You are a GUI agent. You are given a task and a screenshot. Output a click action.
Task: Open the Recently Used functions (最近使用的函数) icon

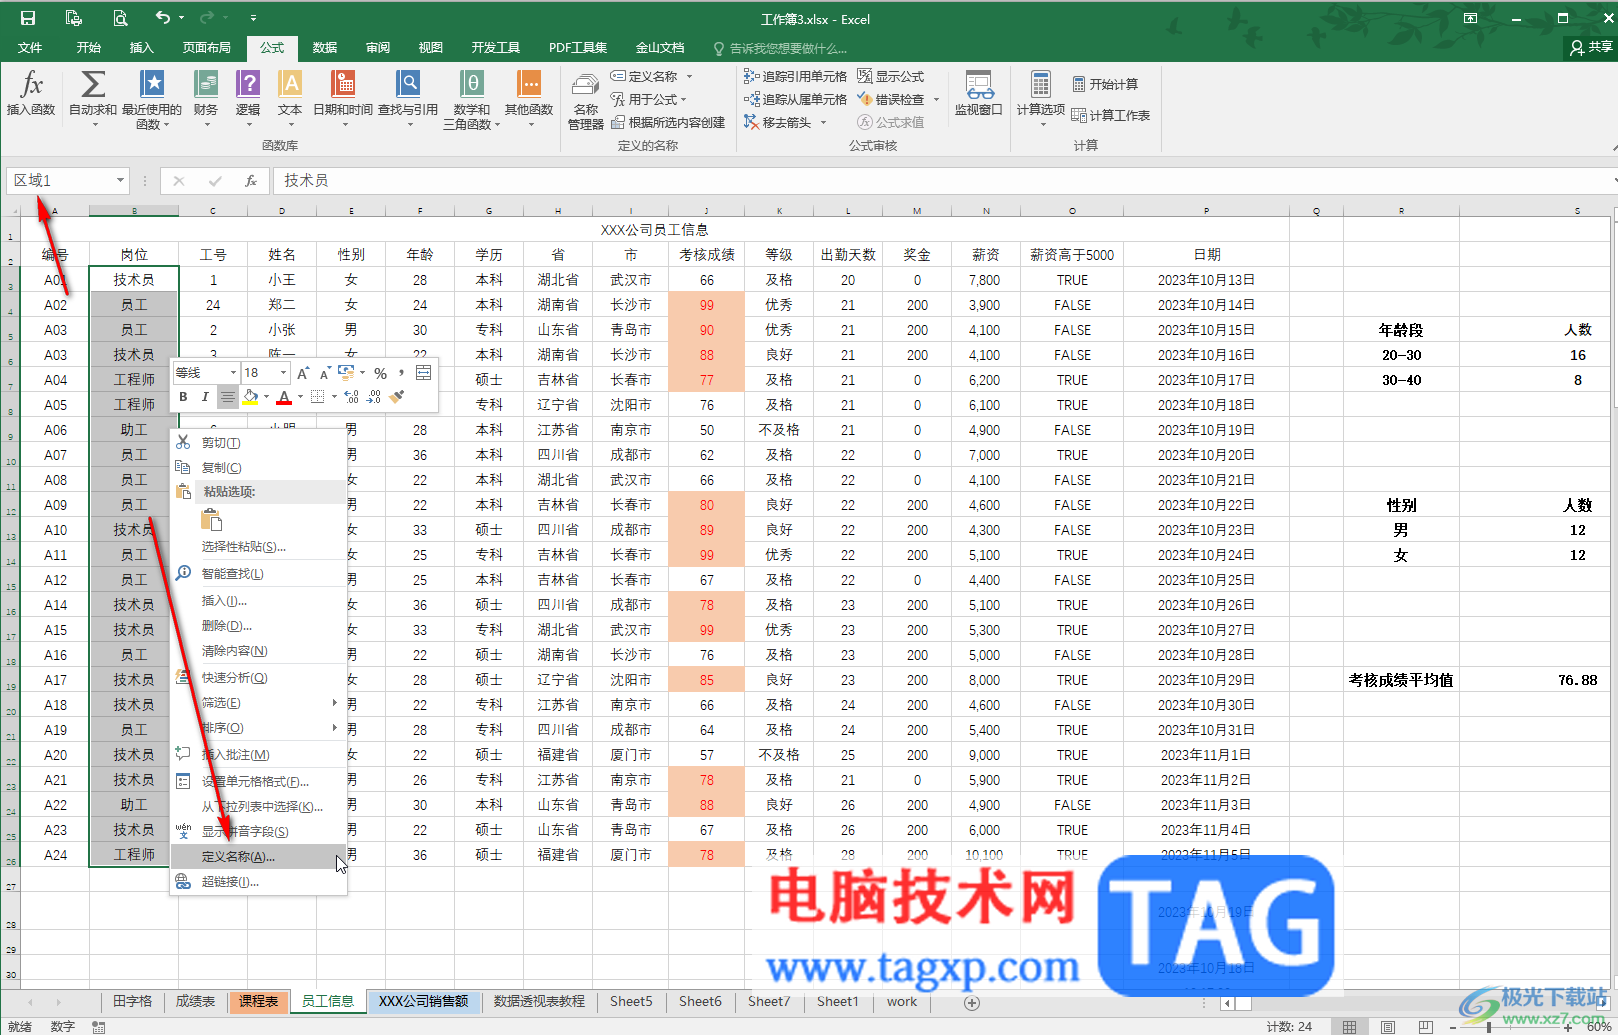click(152, 84)
